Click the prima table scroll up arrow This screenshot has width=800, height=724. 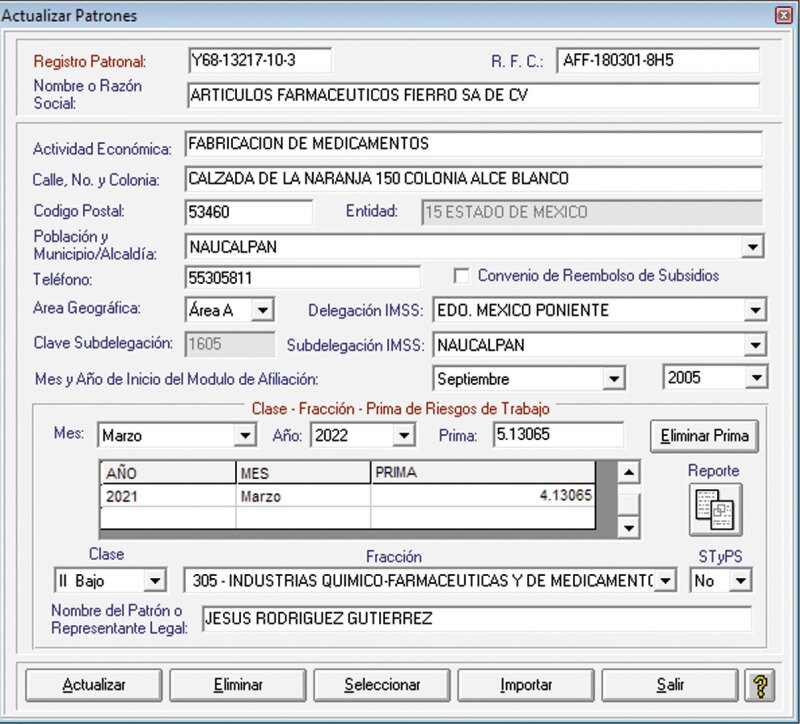629,472
